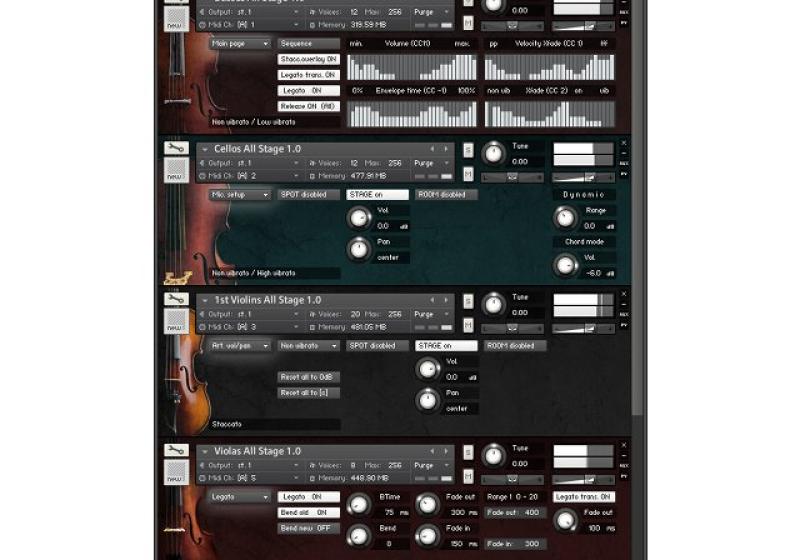Open Purge menu of Cellos instrument
The width and height of the screenshot is (800, 560).
[x=430, y=163]
